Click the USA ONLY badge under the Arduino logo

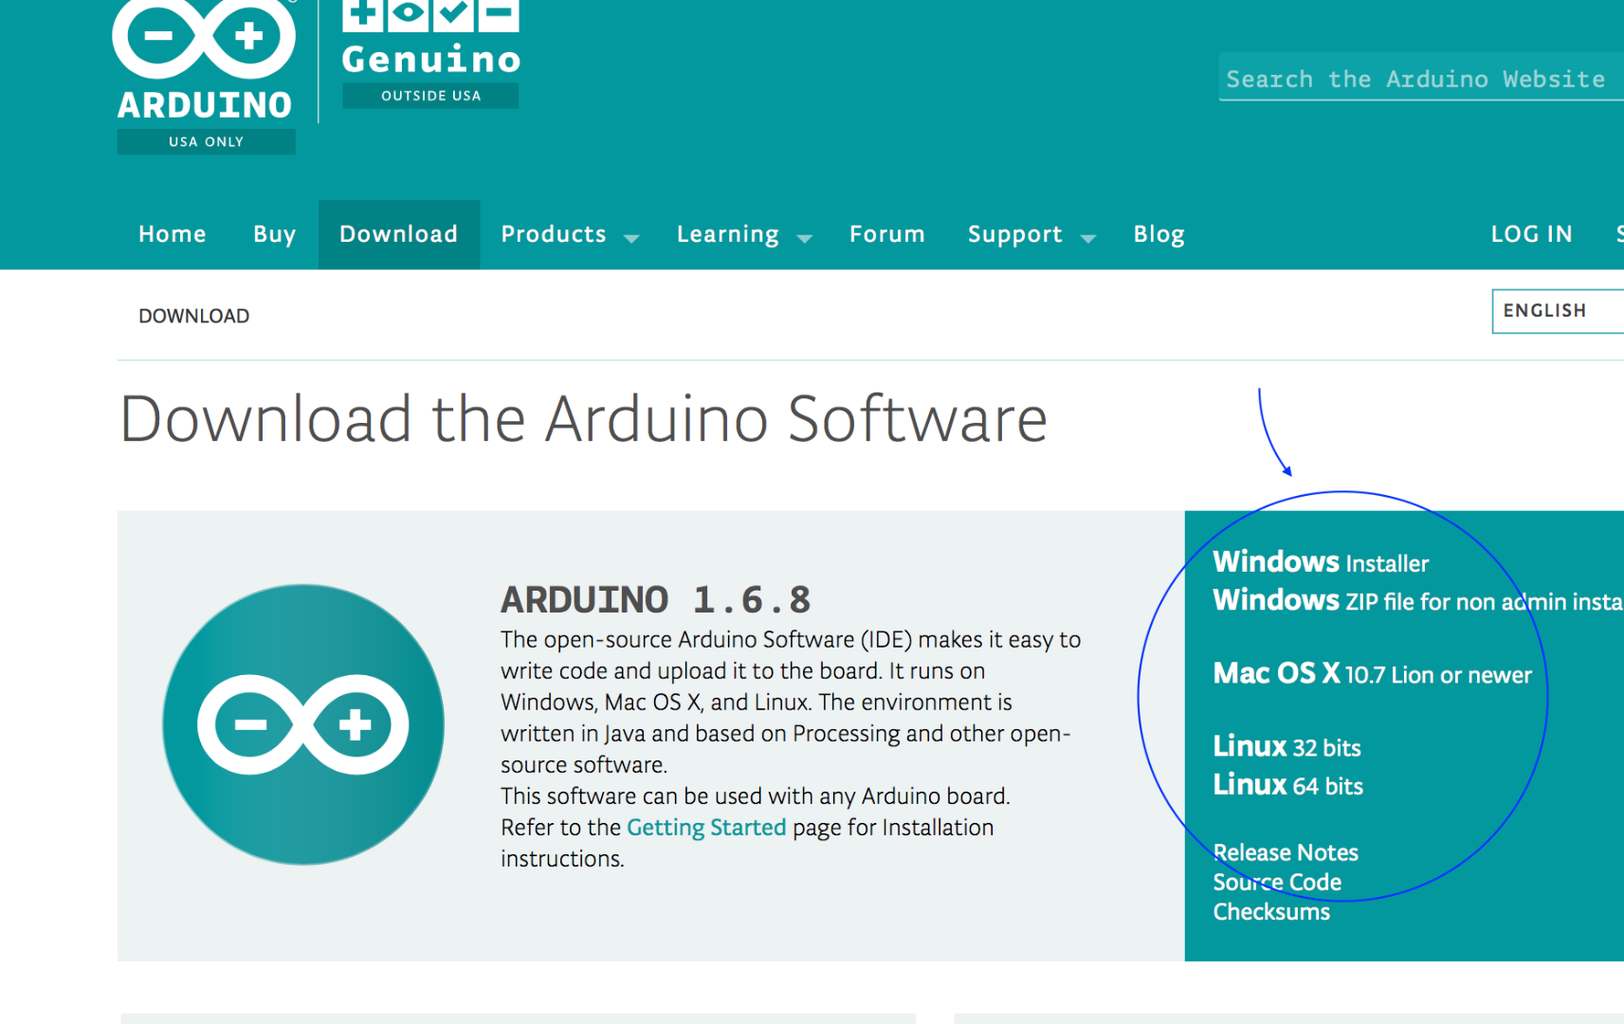pyautogui.click(x=205, y=141)
